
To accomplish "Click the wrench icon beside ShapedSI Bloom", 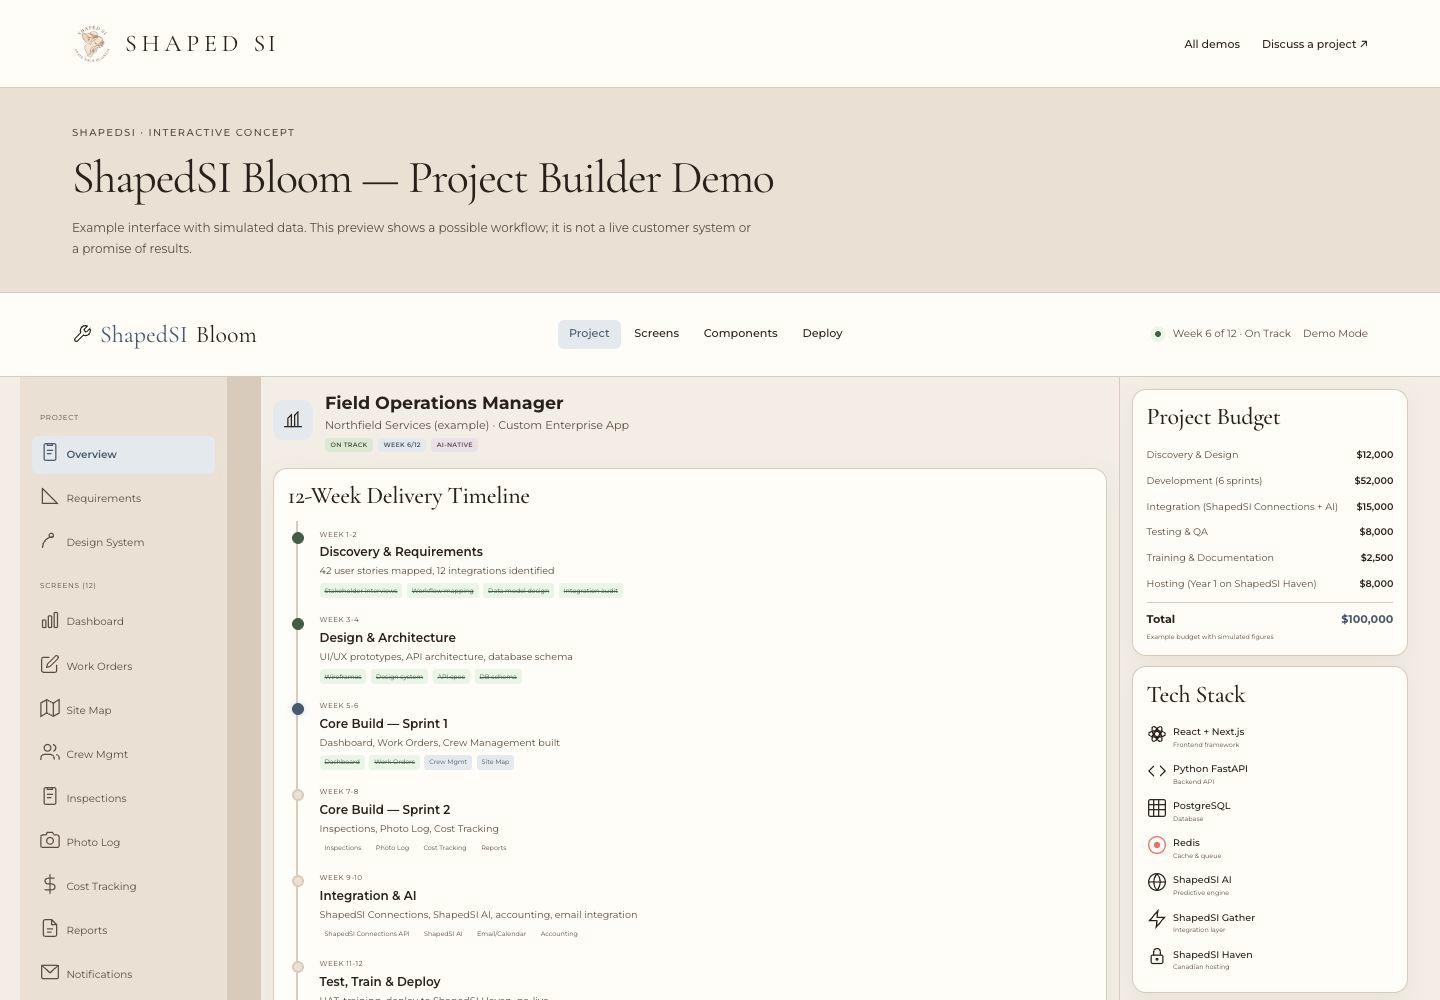I will pos(82,334).
